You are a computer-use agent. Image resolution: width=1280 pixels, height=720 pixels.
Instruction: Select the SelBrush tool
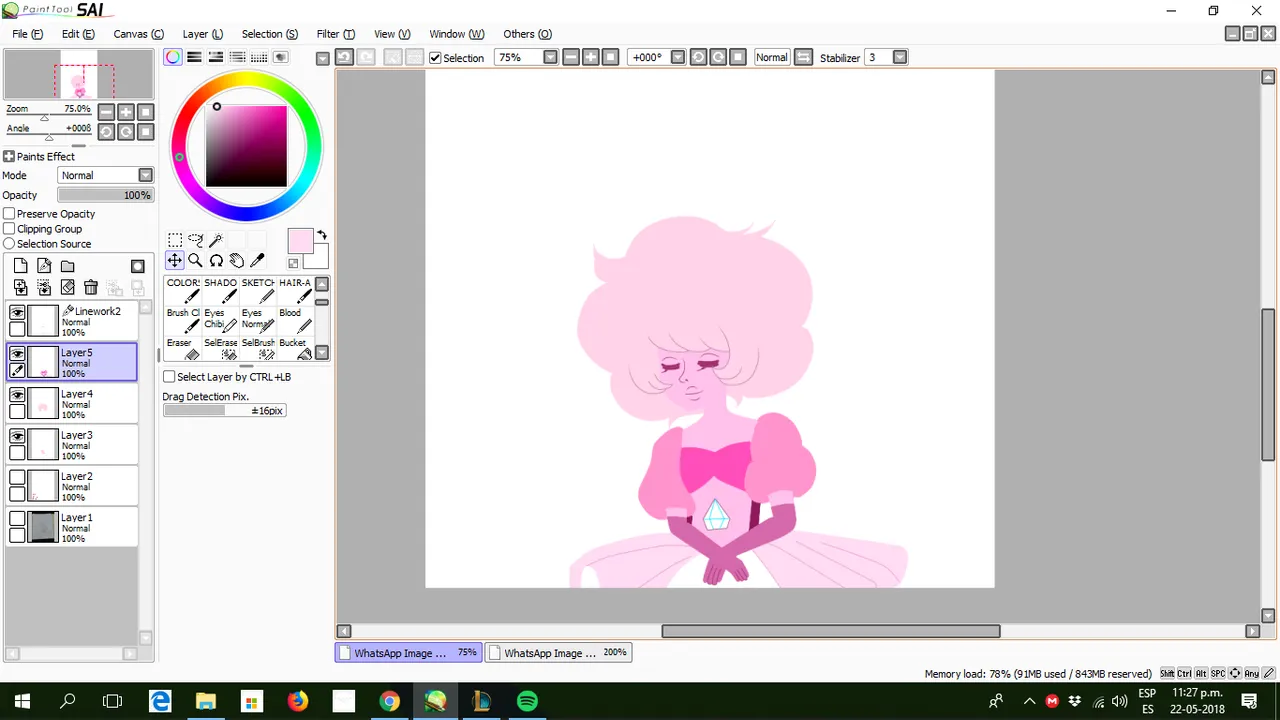[x=258, y=348]
